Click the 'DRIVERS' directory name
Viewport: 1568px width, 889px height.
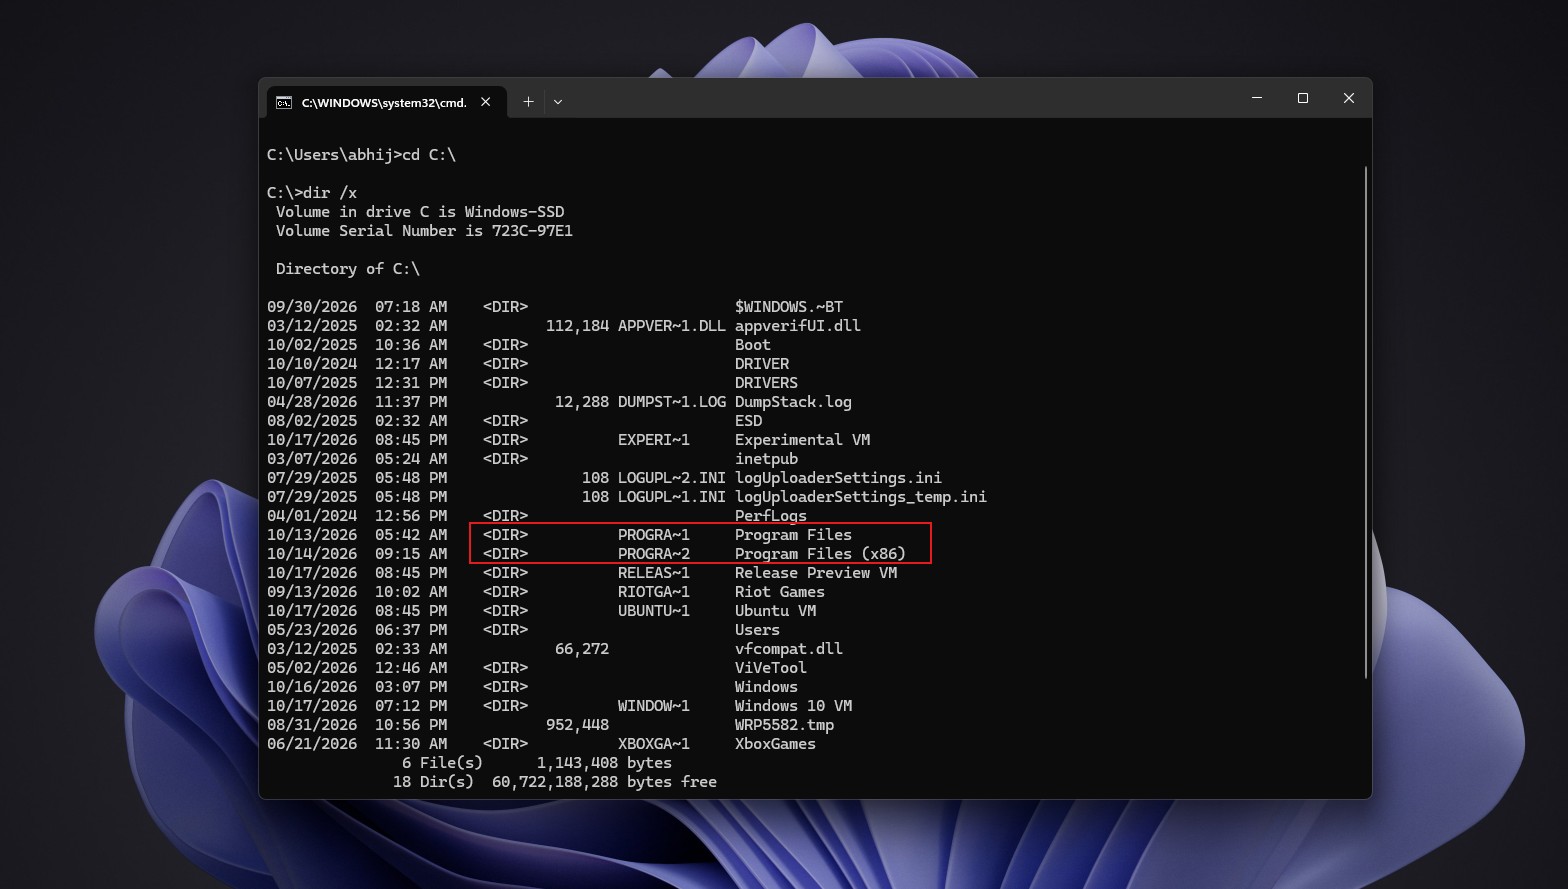[x=766, y=383]
